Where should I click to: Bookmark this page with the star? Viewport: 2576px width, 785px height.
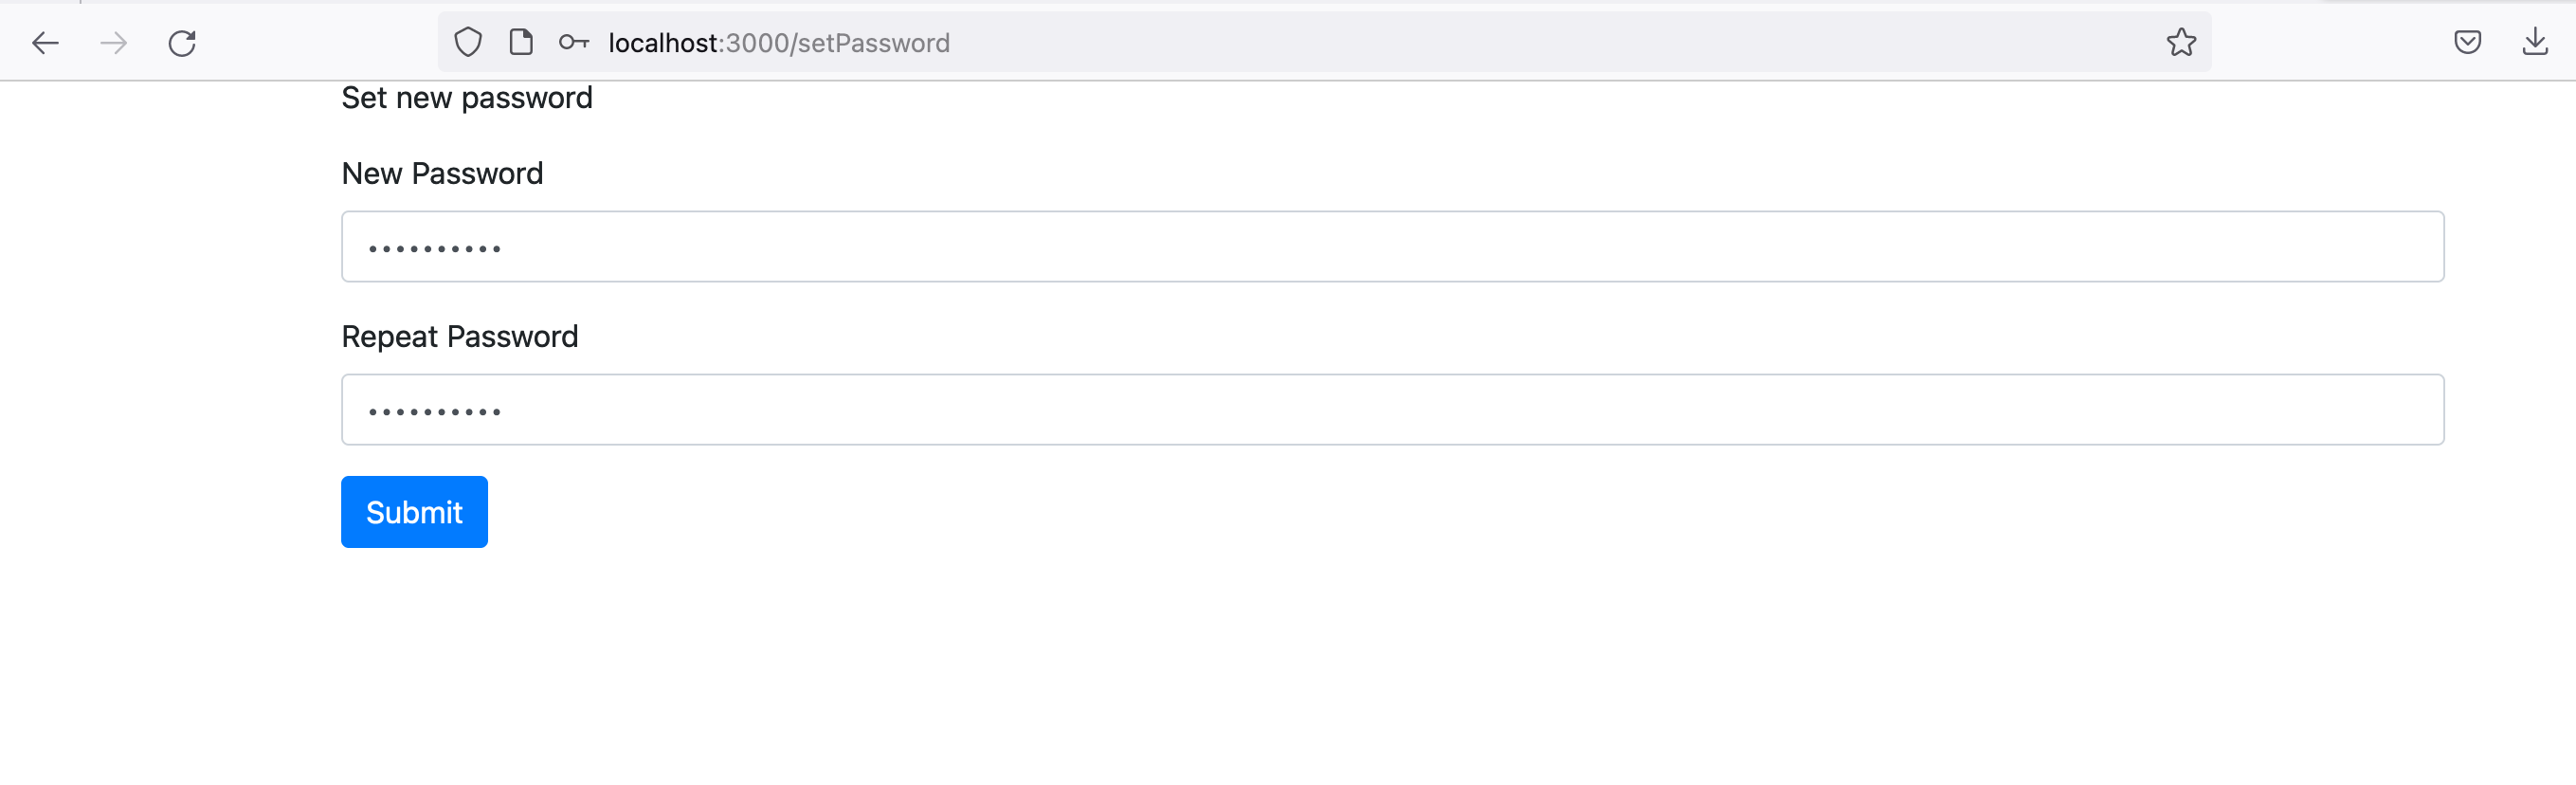pos(2181,42)
